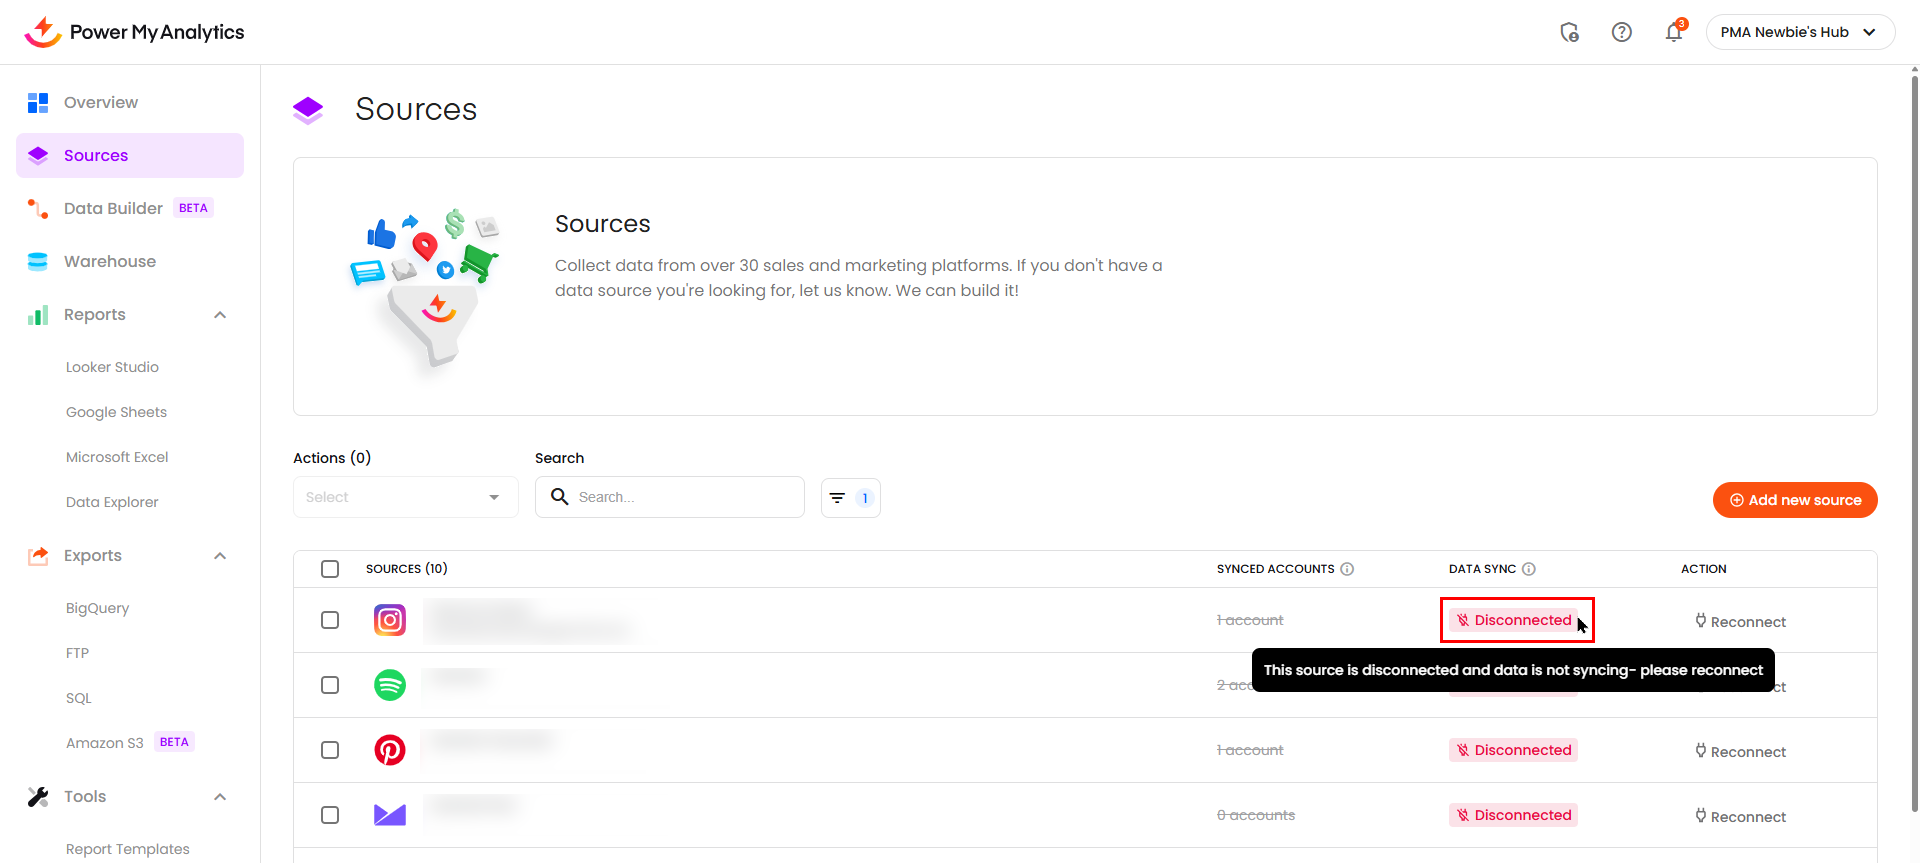Viewport: 1920px width, 863px height.
Task: Click the Add new source button
Action: pos(1794,500)
